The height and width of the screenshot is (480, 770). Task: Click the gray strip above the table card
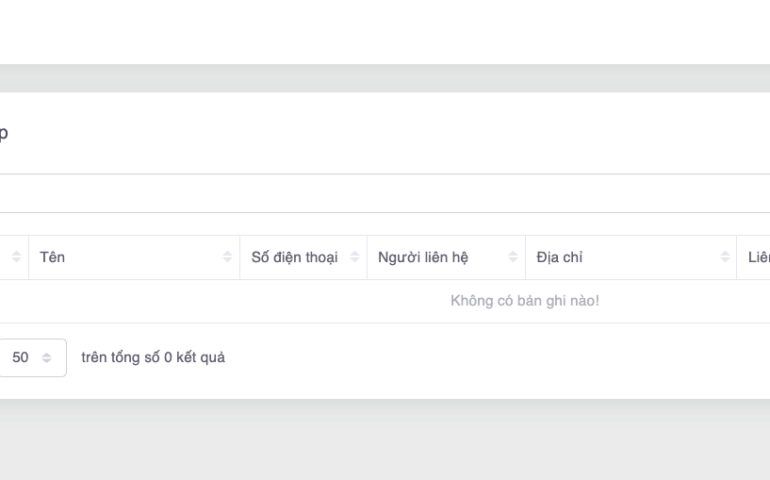click(x=385, y=78)
